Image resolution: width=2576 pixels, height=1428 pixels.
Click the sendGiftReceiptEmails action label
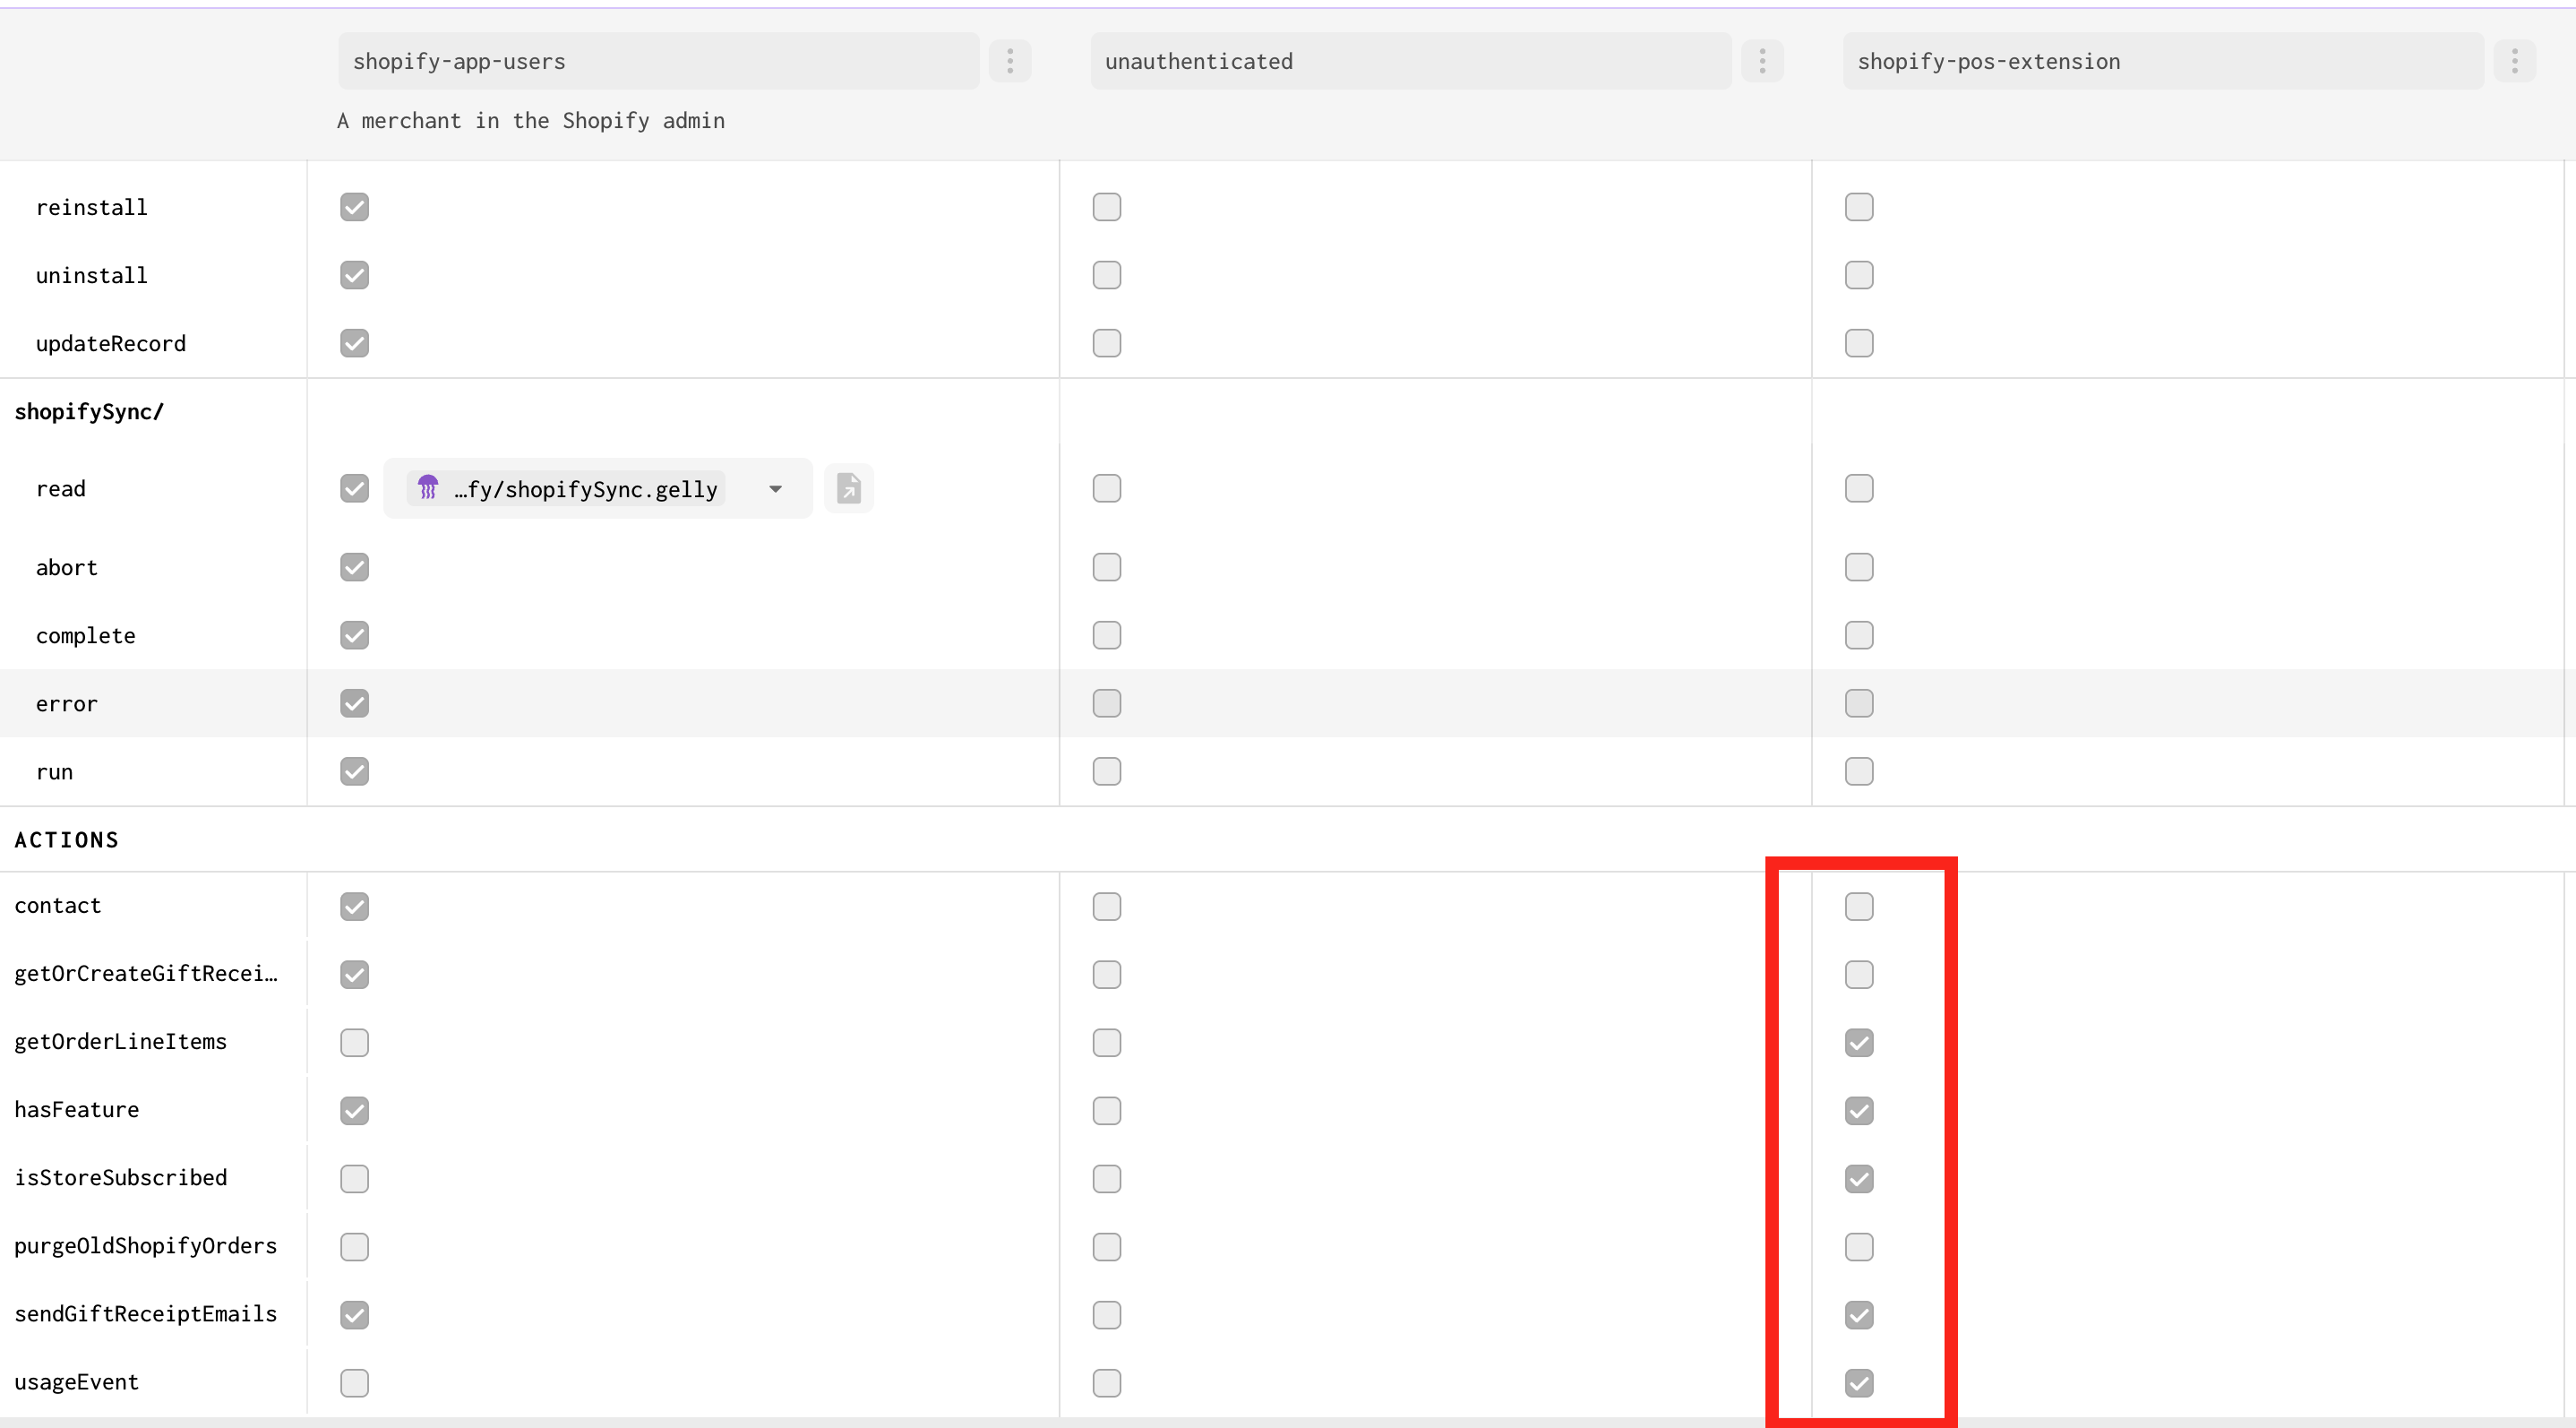[x=146, y=1313]
